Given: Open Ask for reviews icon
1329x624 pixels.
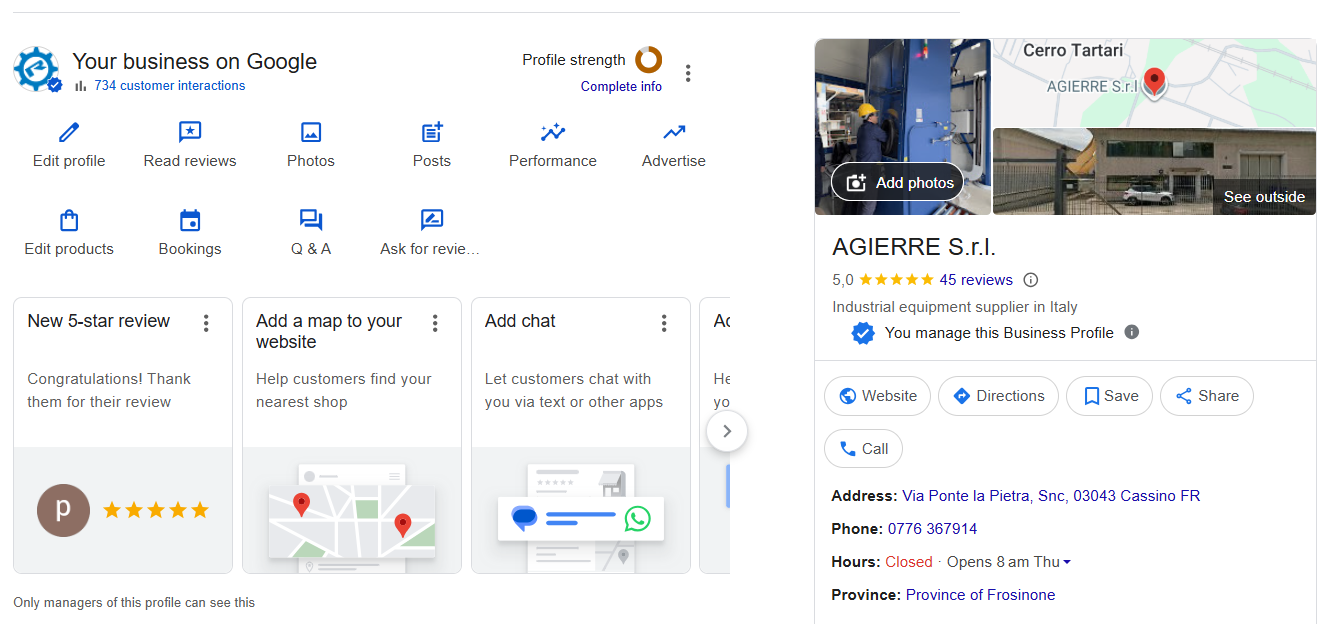Looking at the screenshot, I should [x=432, y=220].
